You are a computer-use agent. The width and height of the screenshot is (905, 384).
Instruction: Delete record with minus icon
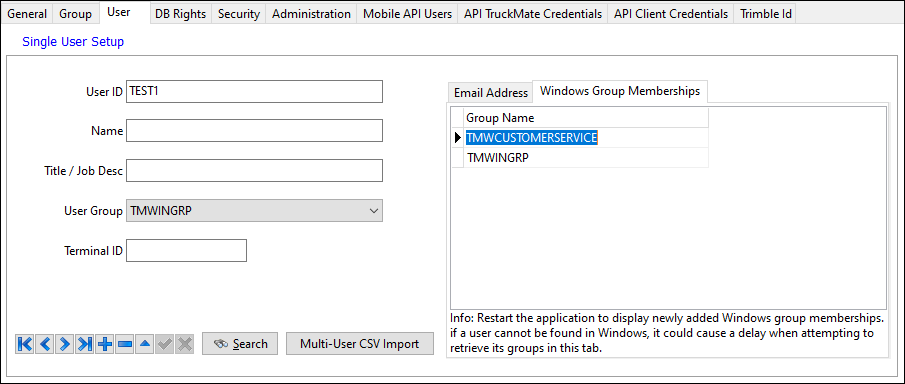click(125, 344)
